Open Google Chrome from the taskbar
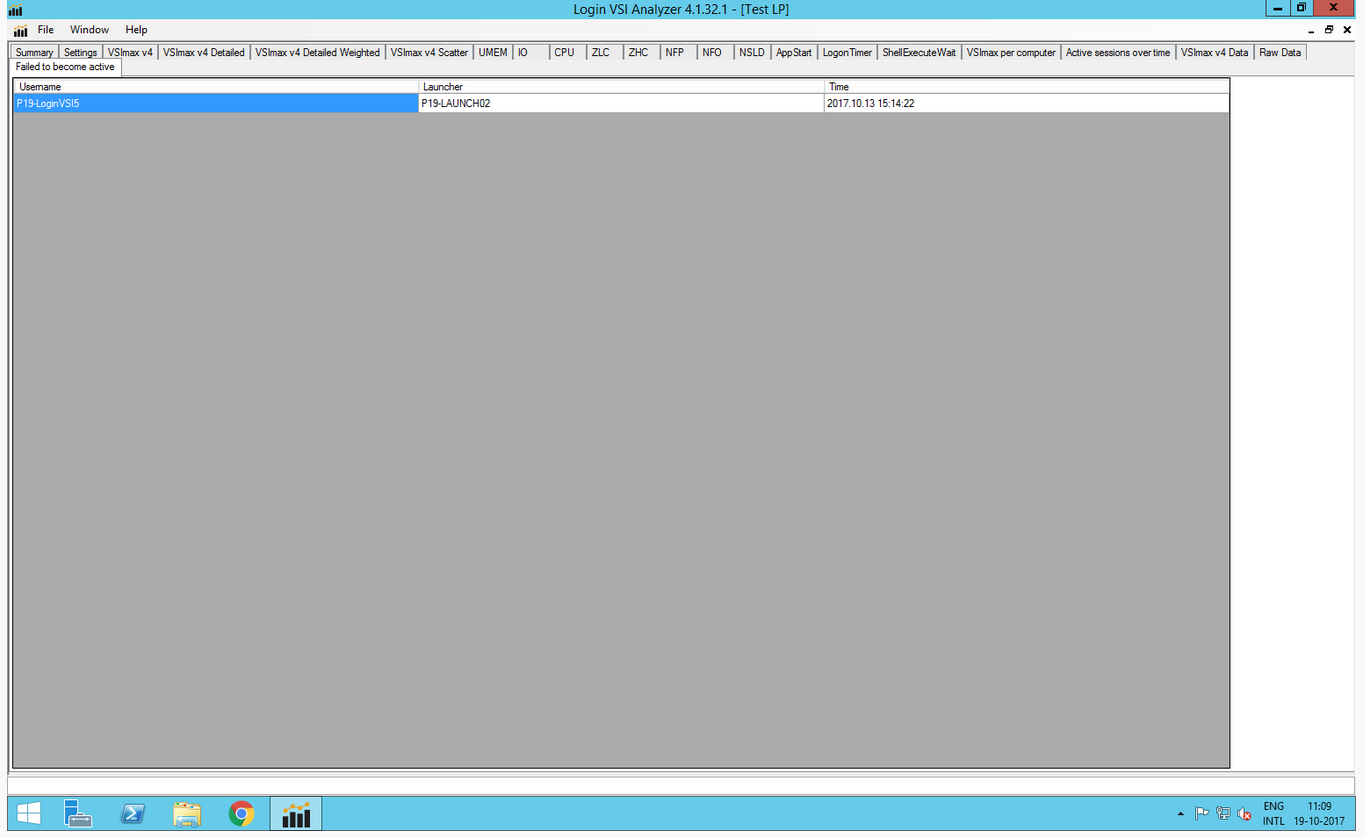1365x838 pixels. pyautogui.click(x=241, y=814)
